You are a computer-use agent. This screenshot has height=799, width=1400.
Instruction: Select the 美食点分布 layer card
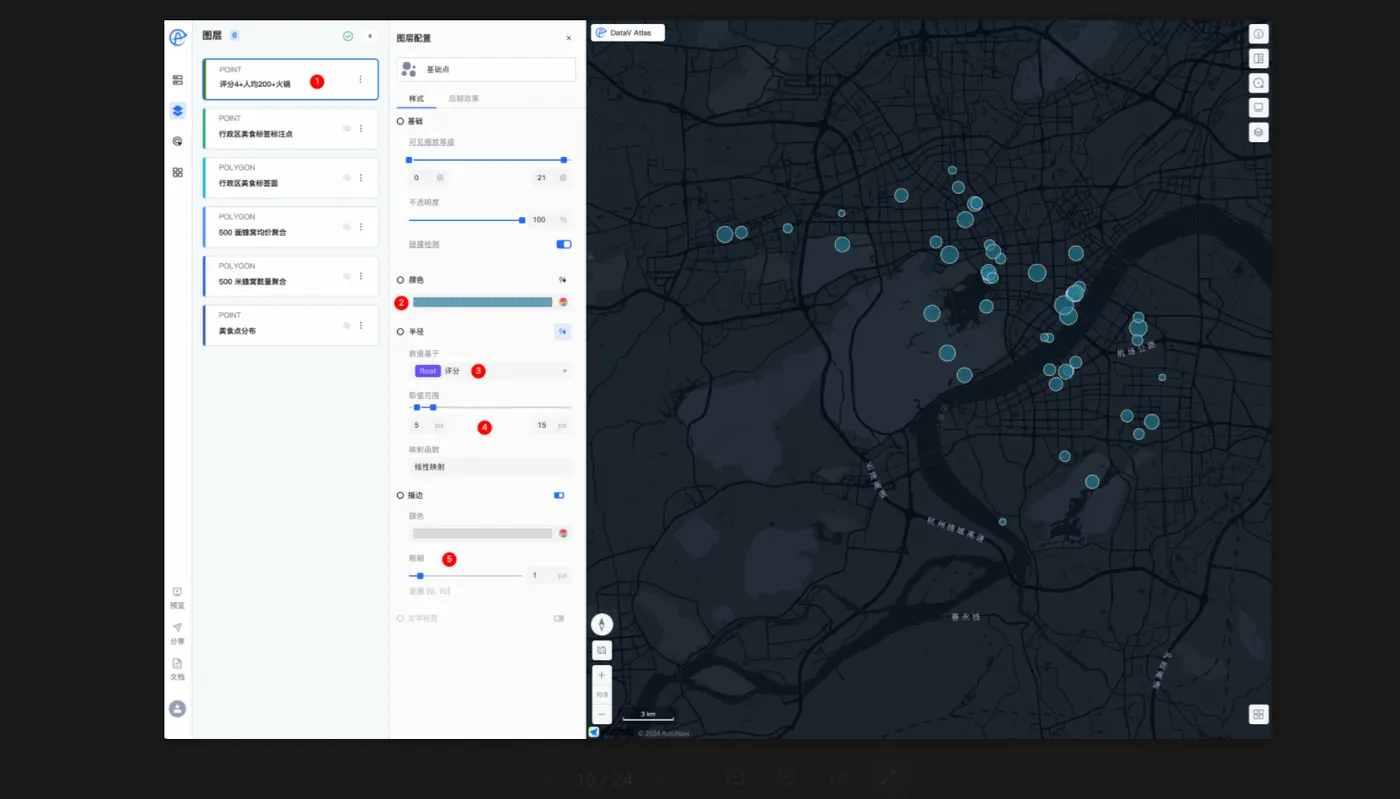click(291, 326)
